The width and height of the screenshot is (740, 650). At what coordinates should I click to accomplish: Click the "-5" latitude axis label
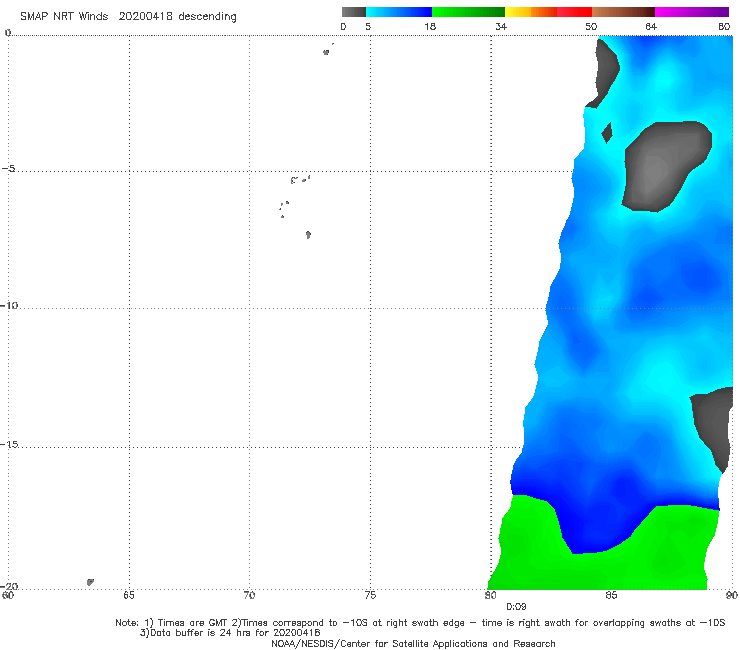pyautogui.click(x=9, y=169)
